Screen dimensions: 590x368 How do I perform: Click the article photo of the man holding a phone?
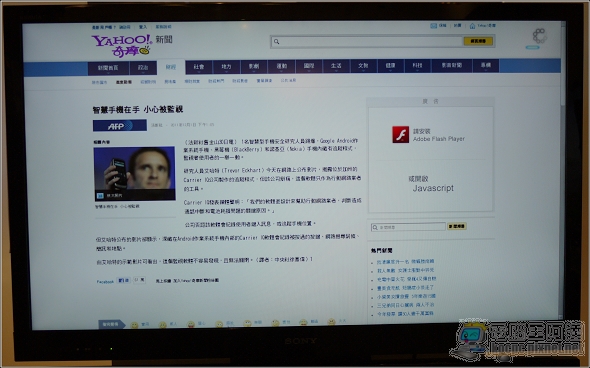134,173
